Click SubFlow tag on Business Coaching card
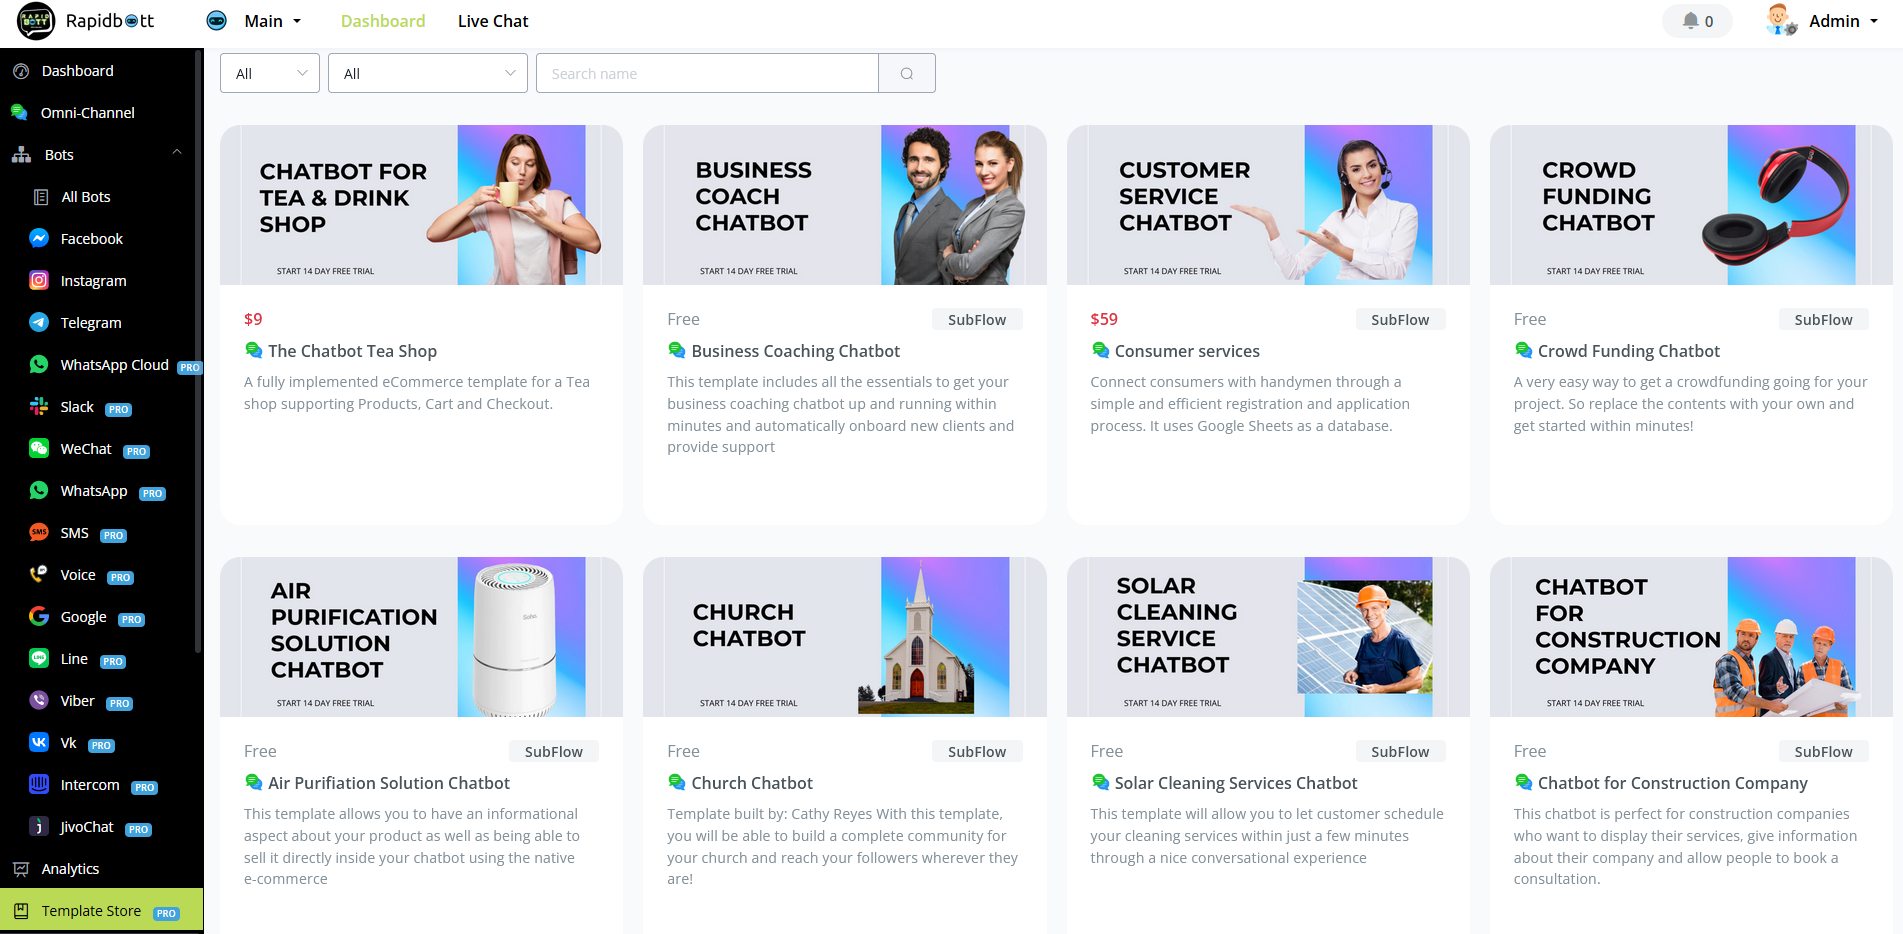 (977, 319)
